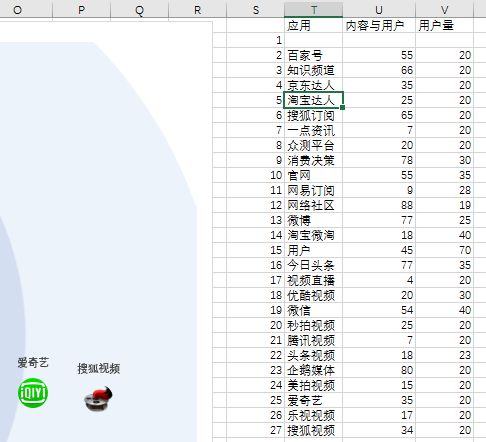Click the Sohu Video fox logo icon
Image resolution: width=486 pixels, height=442 pixels.
point(98,398)
